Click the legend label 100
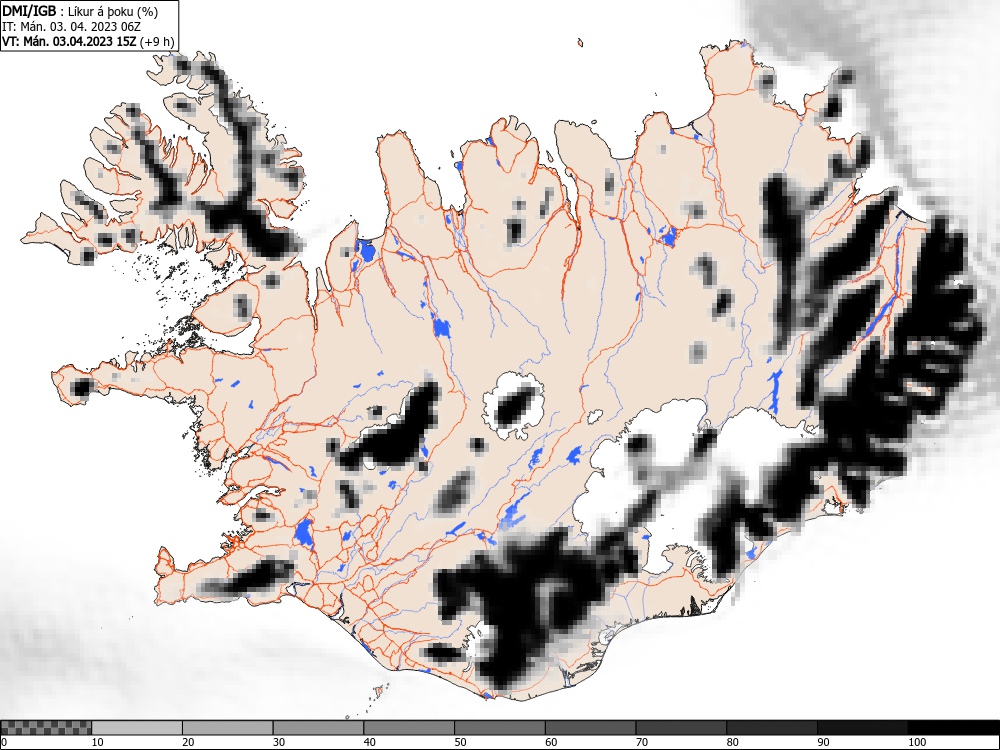Screen dimensions: 1000x750 (916, 742)
